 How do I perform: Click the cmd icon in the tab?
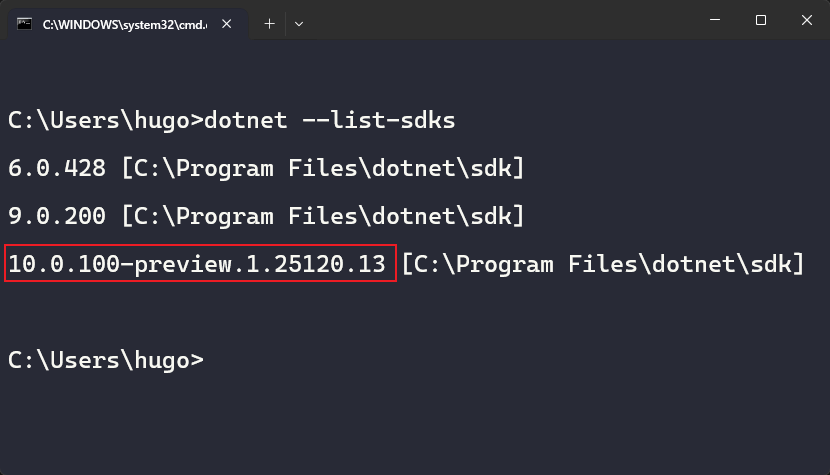(24, 23)
